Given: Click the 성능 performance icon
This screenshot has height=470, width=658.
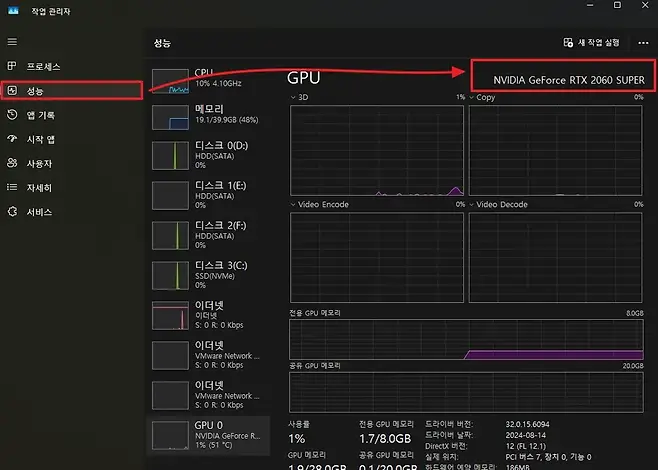Looking at the screenshot, I should [12, 90].
